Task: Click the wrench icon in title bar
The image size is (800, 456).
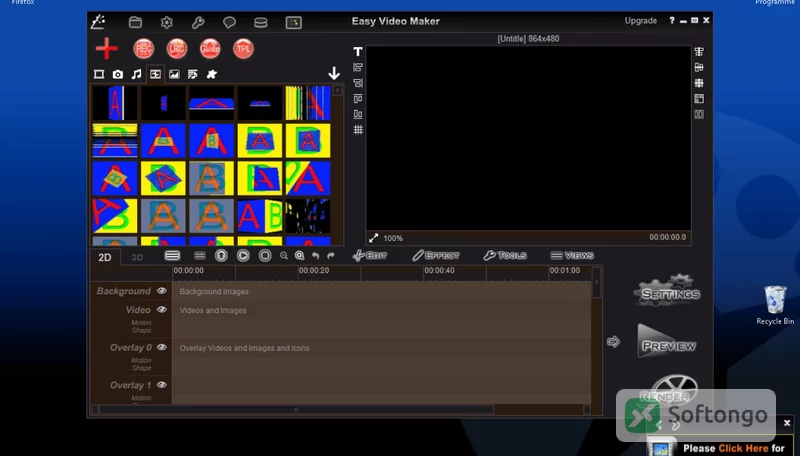Action: pos(198,22)
